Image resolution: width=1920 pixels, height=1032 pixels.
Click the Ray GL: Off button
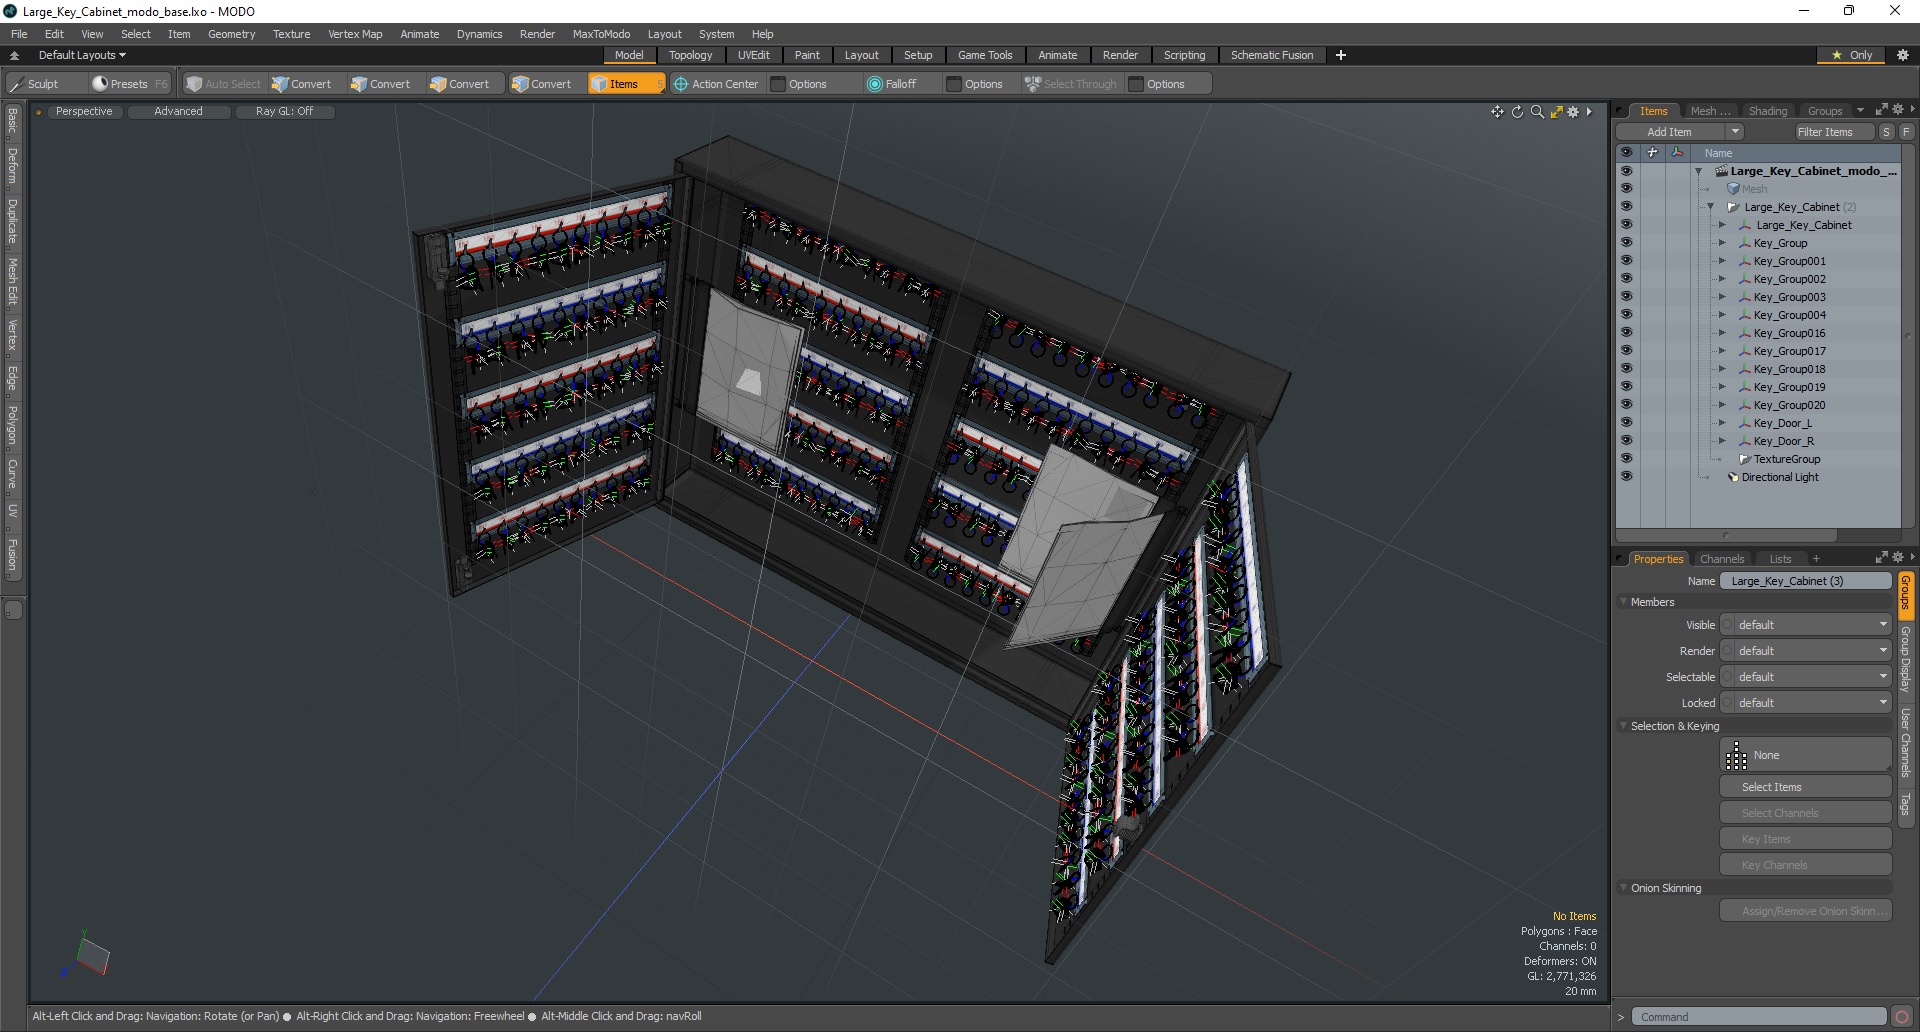point(284,111)
